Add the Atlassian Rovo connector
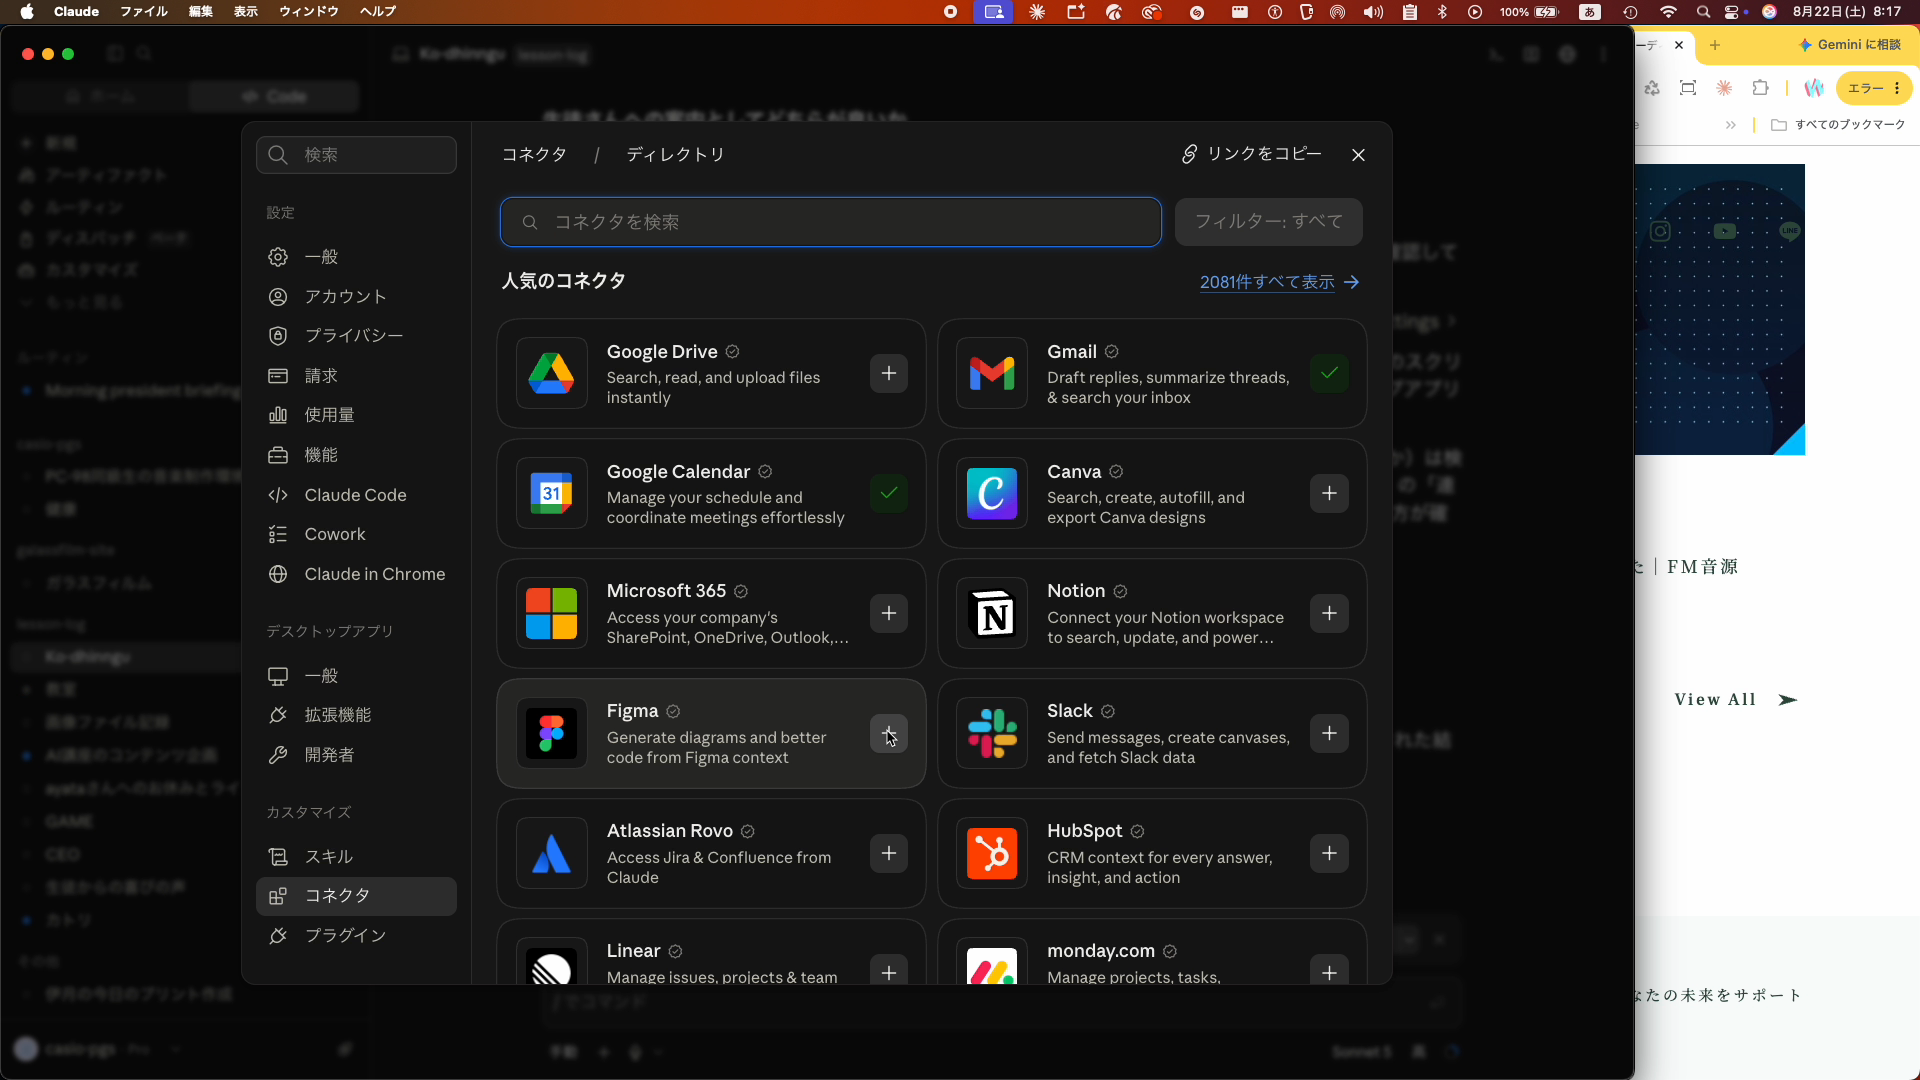1920x1080 pixels. (x=888, y=853)
